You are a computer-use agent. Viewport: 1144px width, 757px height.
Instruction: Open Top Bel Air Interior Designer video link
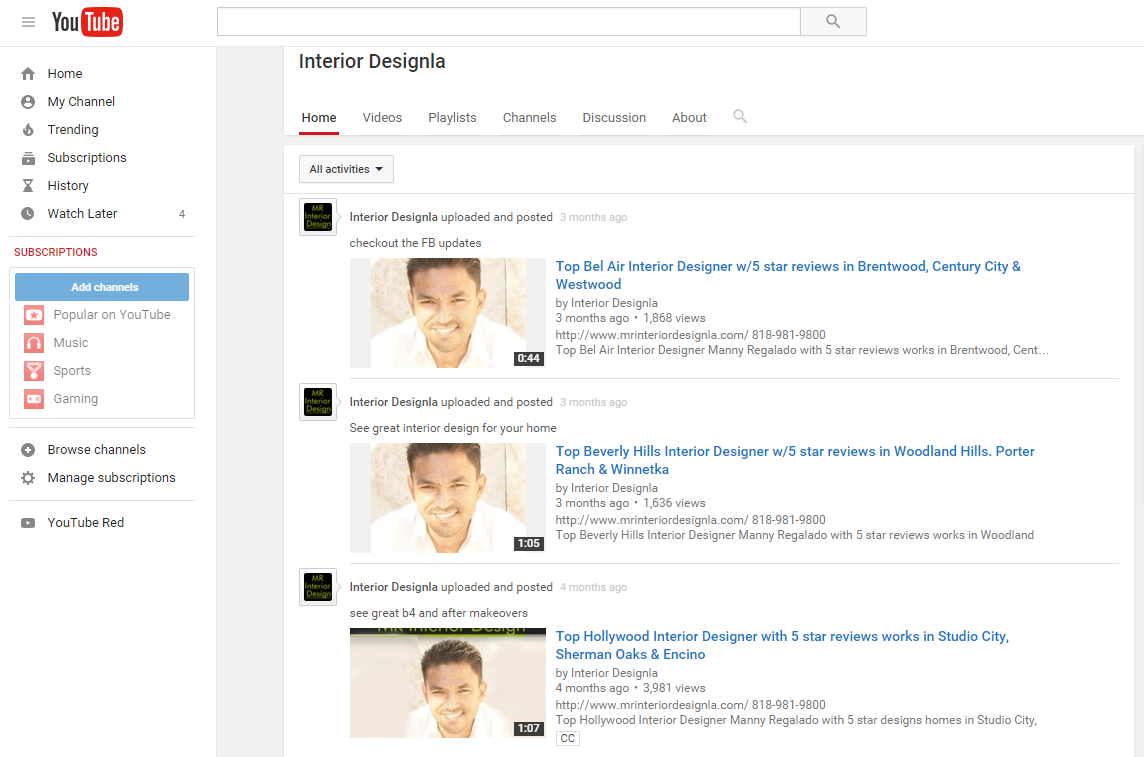pos(788,276)
